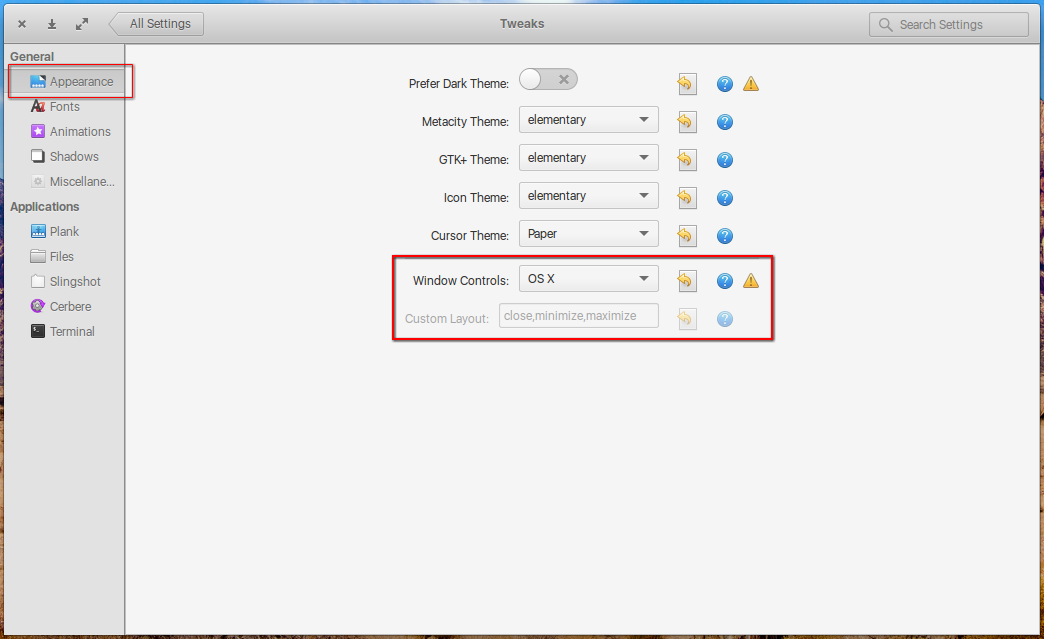The image size is (1044, 639).
Task: Click the GTK+ Theme question mark
Action: click(x=725, y=160)
